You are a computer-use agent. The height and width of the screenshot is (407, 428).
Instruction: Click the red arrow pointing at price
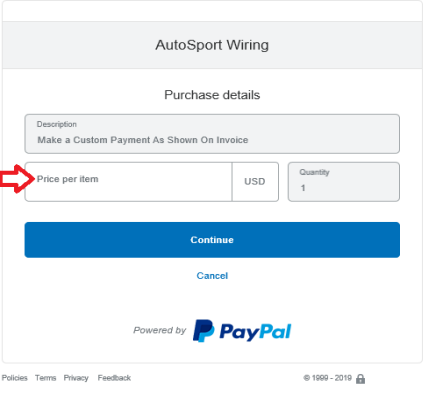coord(17,179)
